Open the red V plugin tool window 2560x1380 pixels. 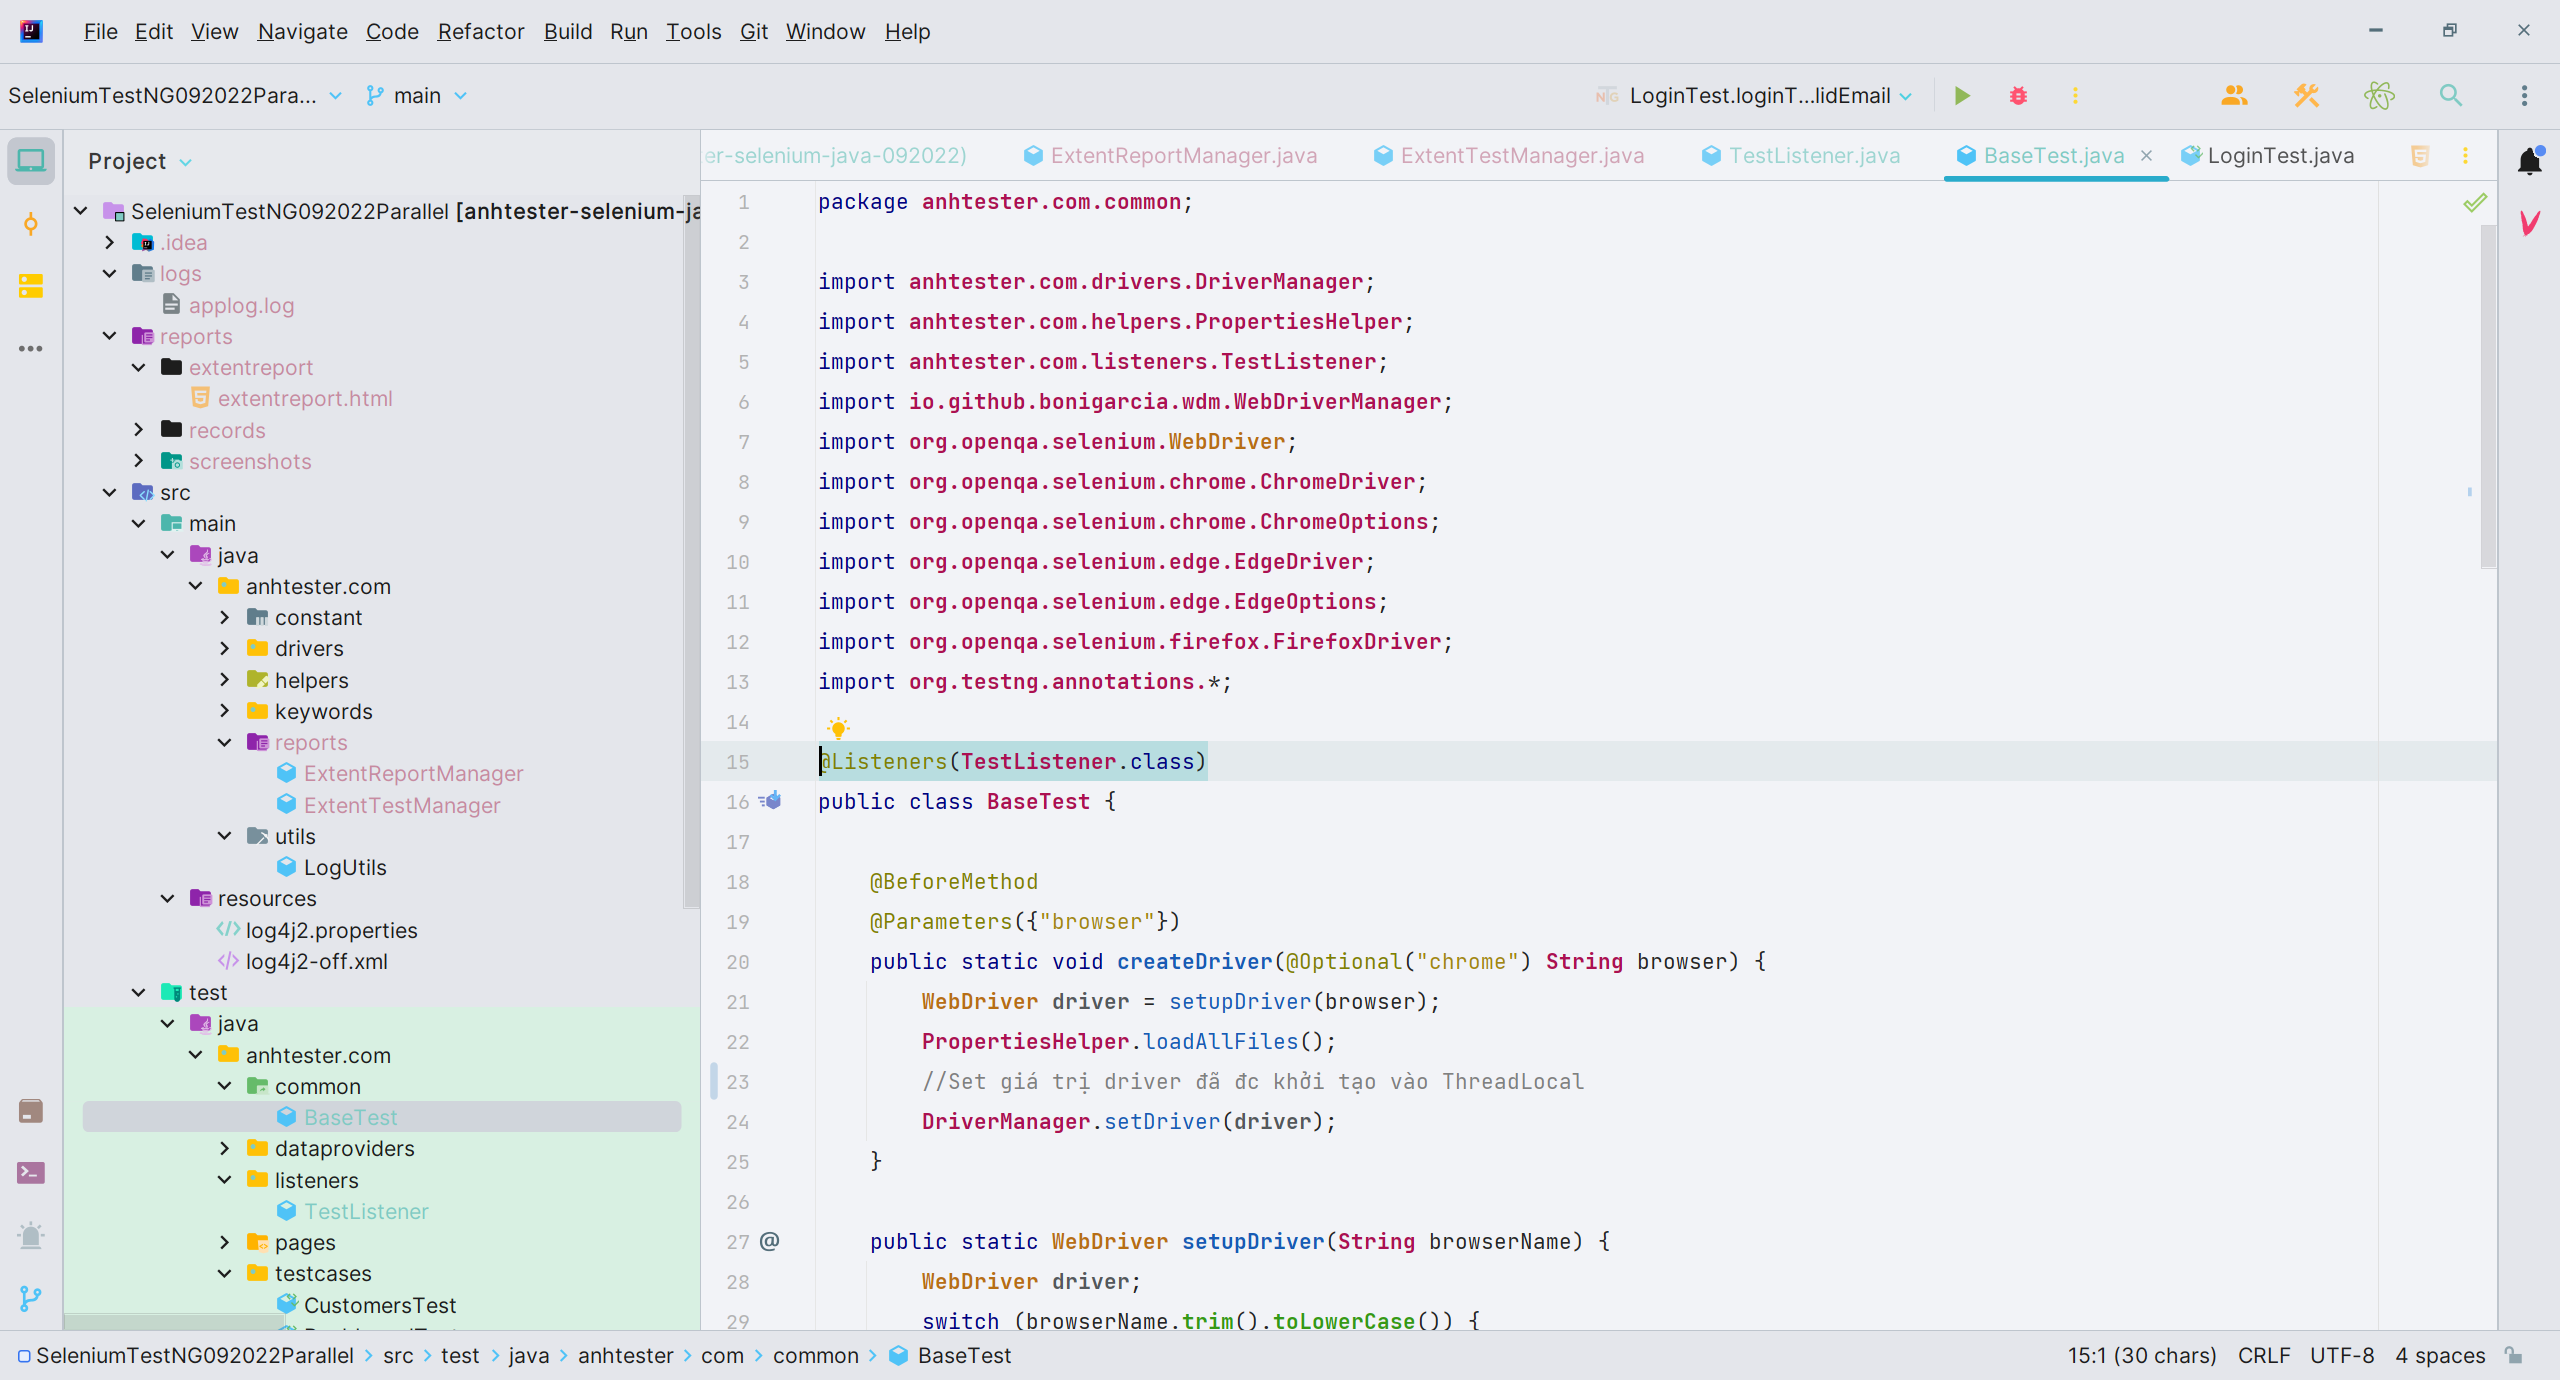pyautogui.click(x=2530, y=223)
